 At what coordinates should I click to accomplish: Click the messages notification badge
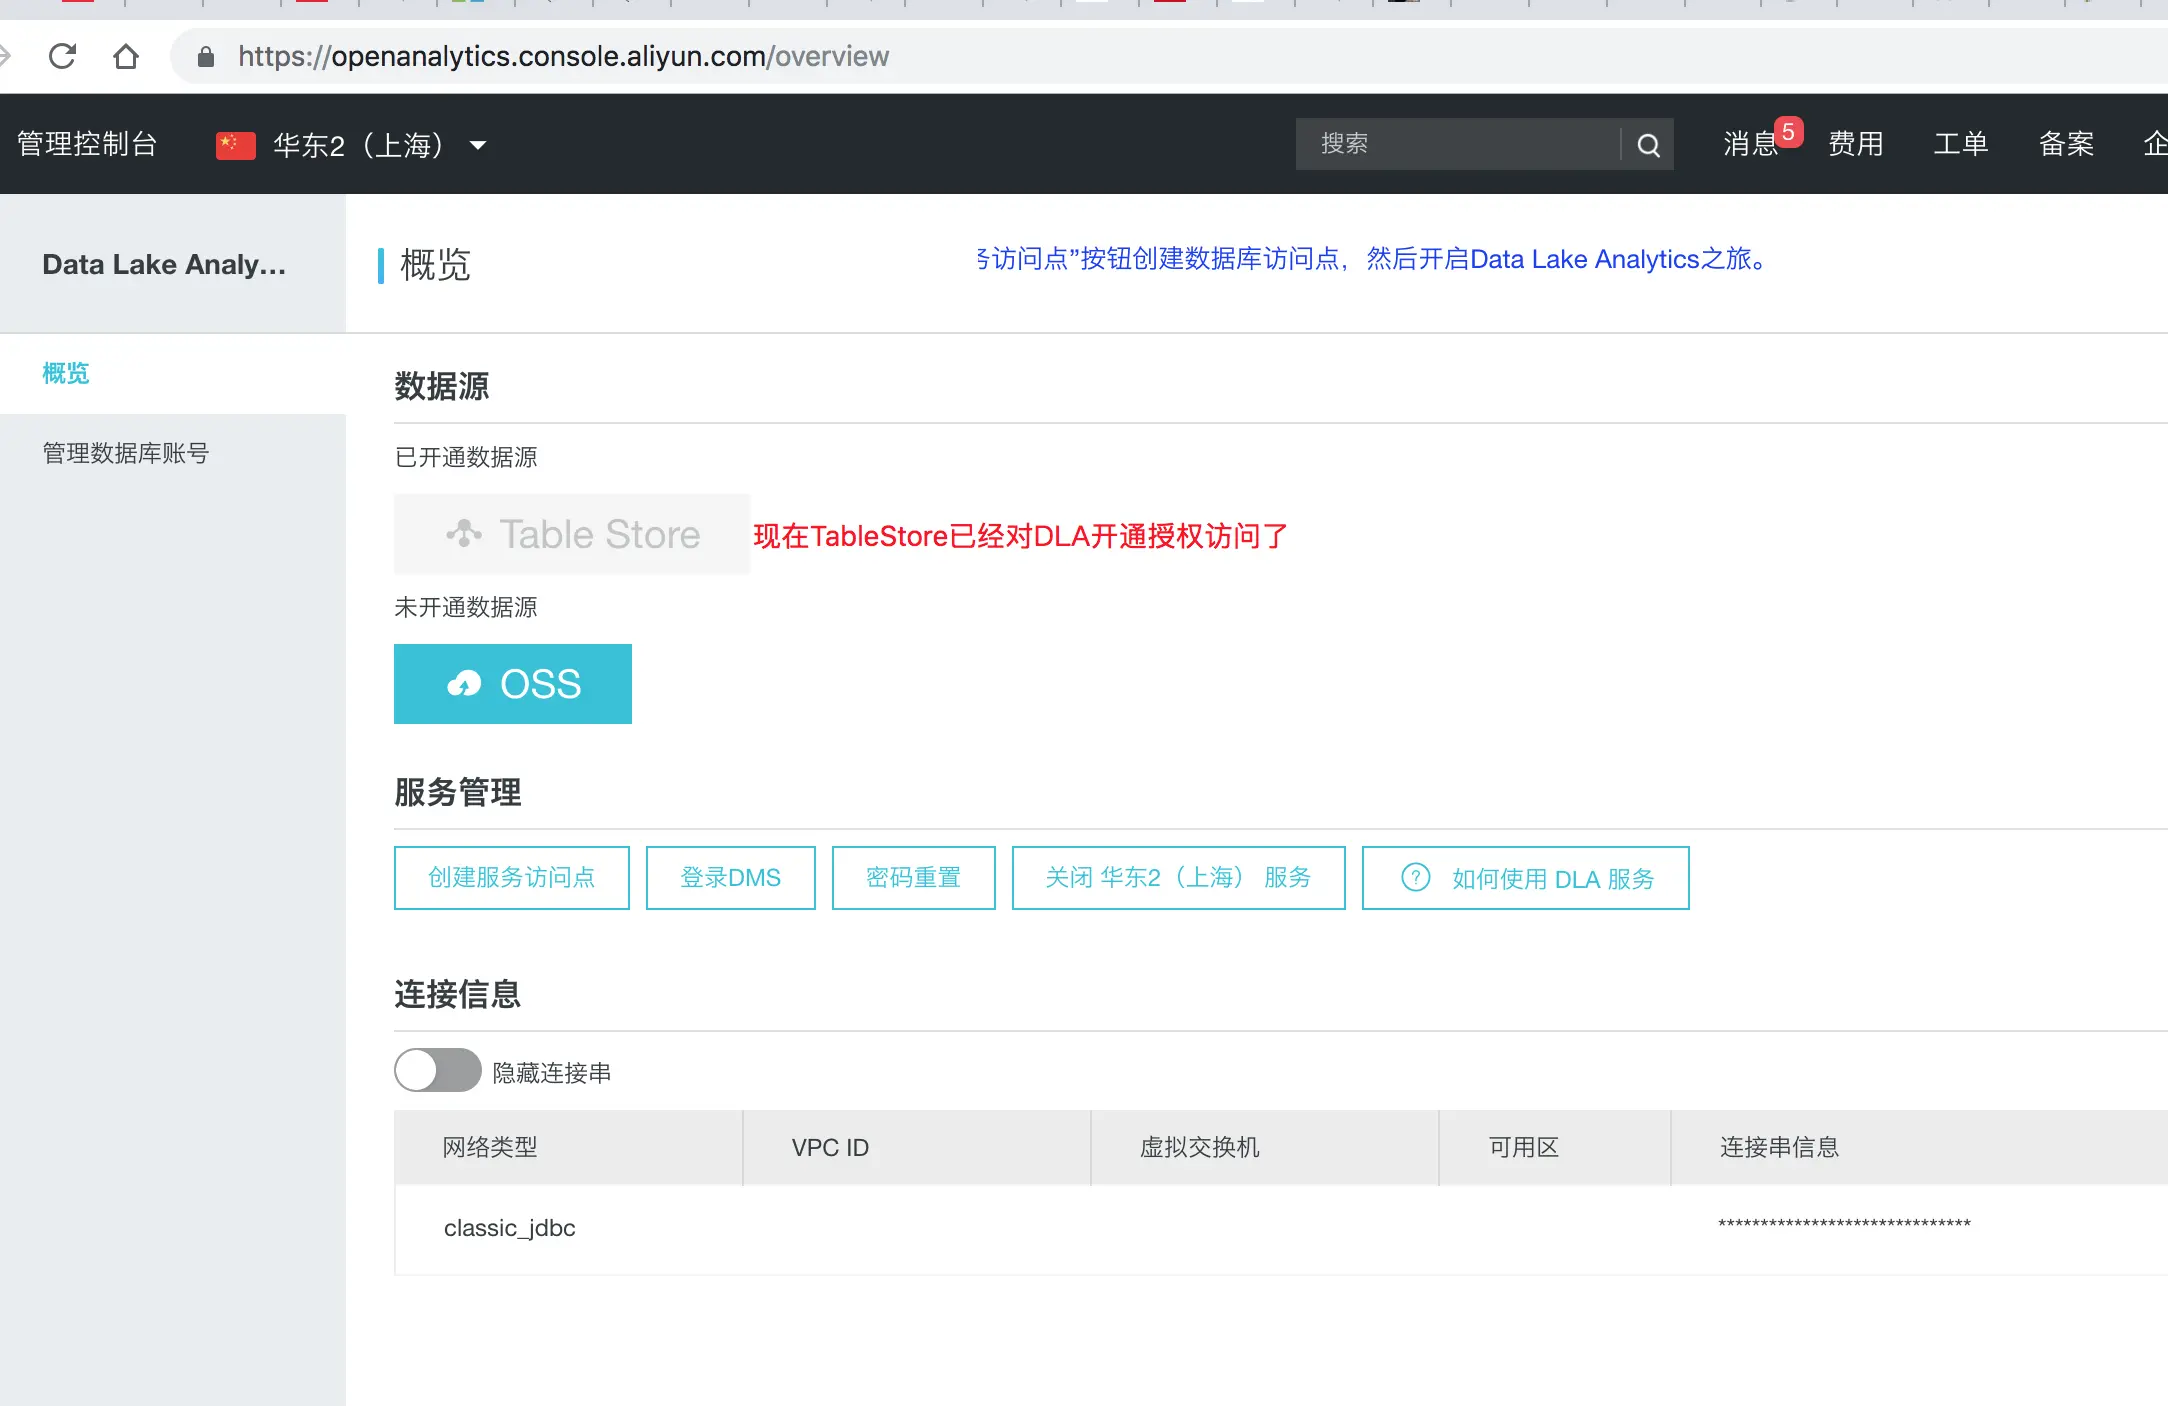[x=1788, y=132]
